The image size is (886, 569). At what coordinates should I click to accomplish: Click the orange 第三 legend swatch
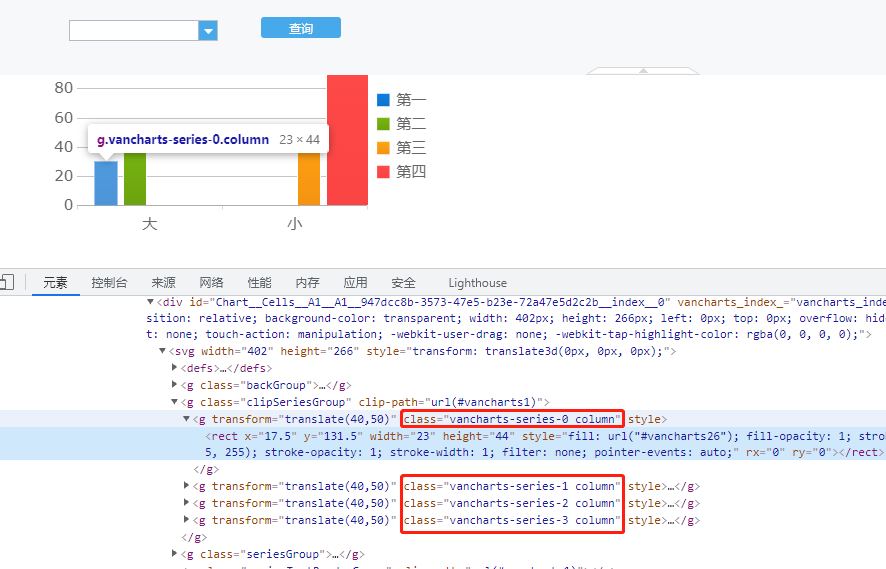[x=383, y=148]
